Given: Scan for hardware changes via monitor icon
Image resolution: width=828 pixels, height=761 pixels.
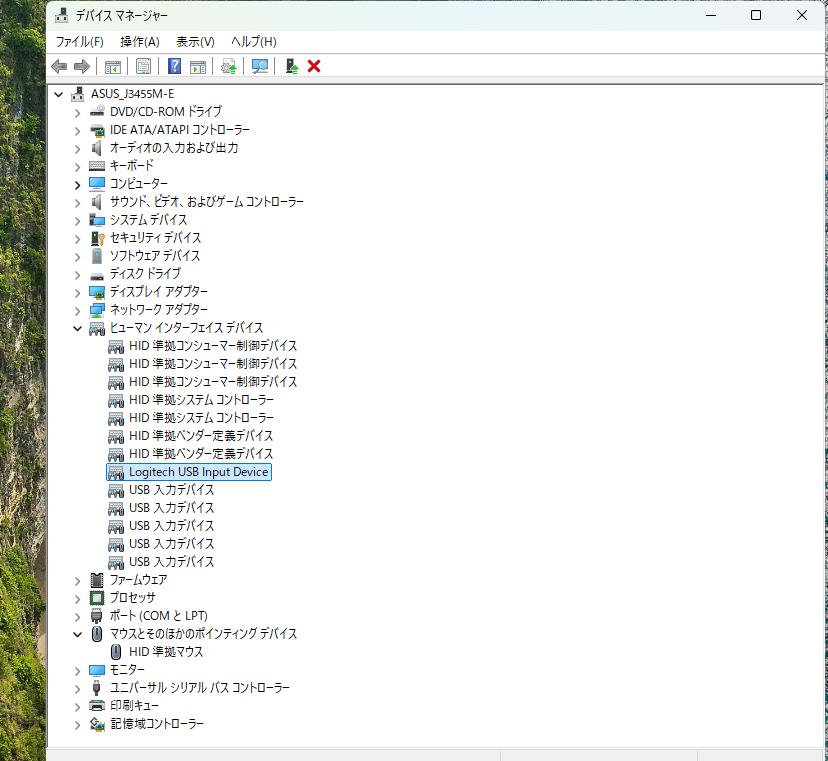Looking at the screenshot, I should click(260, 67).
